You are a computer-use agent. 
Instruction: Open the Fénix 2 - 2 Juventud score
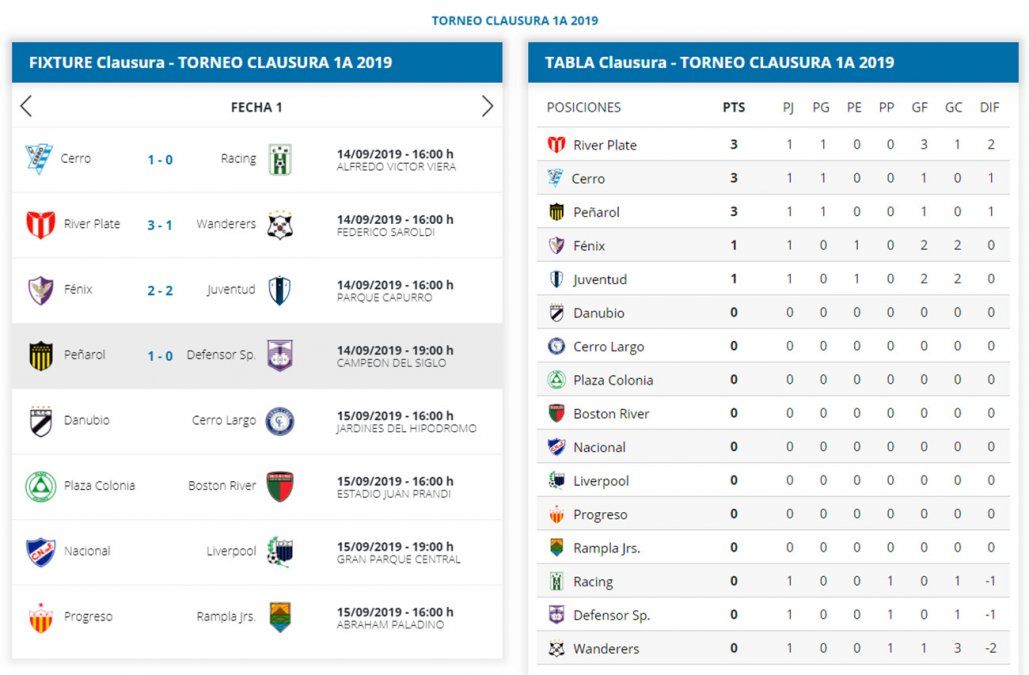click(x=160, y=291)
